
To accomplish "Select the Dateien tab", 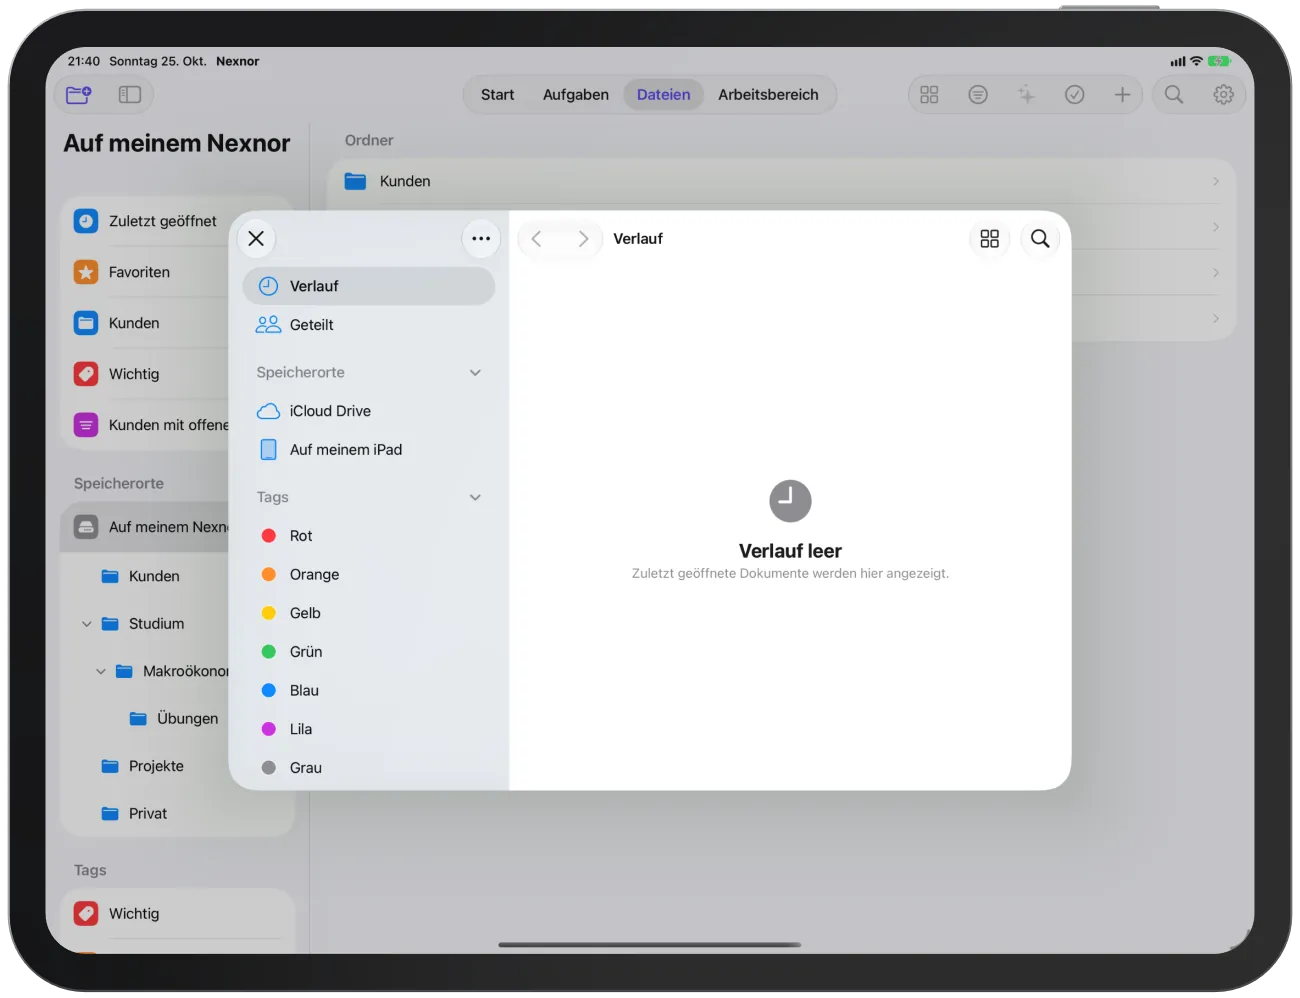I will click(x=664, y=95).
